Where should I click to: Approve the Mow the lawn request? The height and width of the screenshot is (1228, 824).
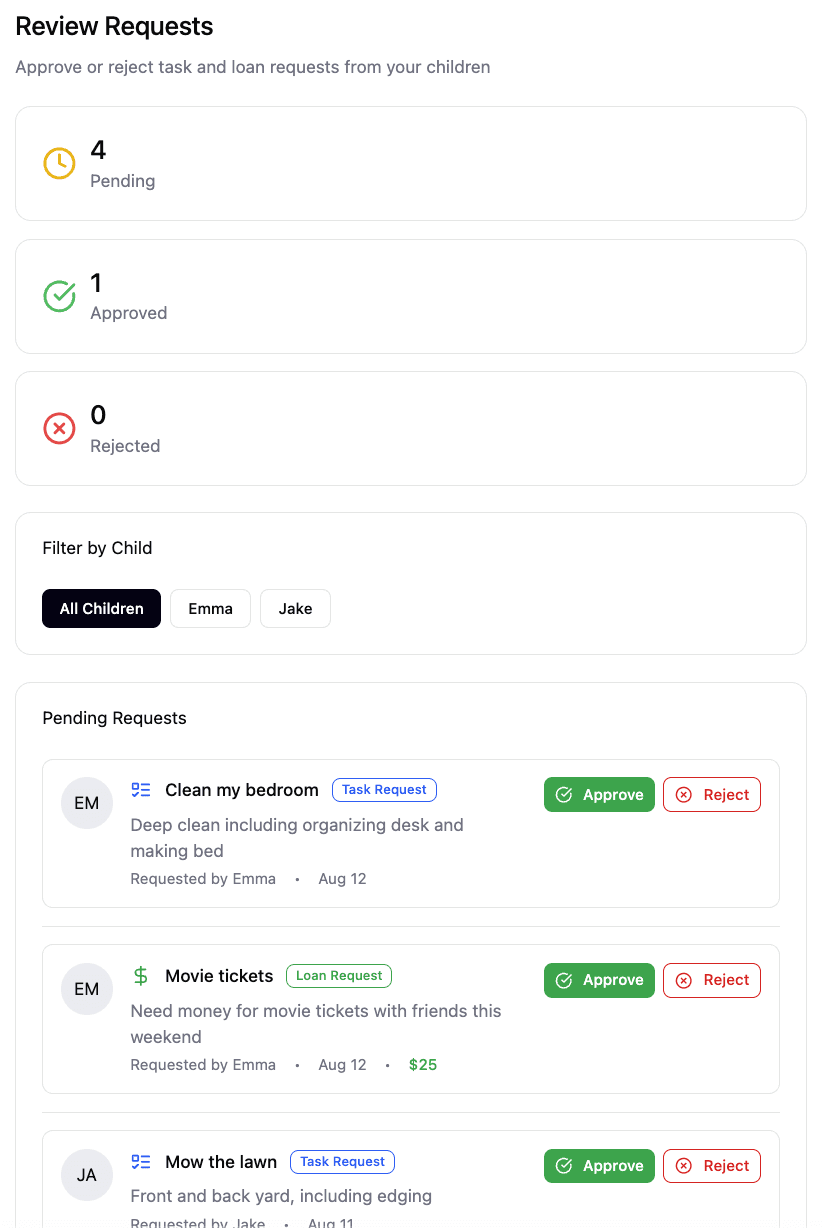click(x=599, y=1166)
